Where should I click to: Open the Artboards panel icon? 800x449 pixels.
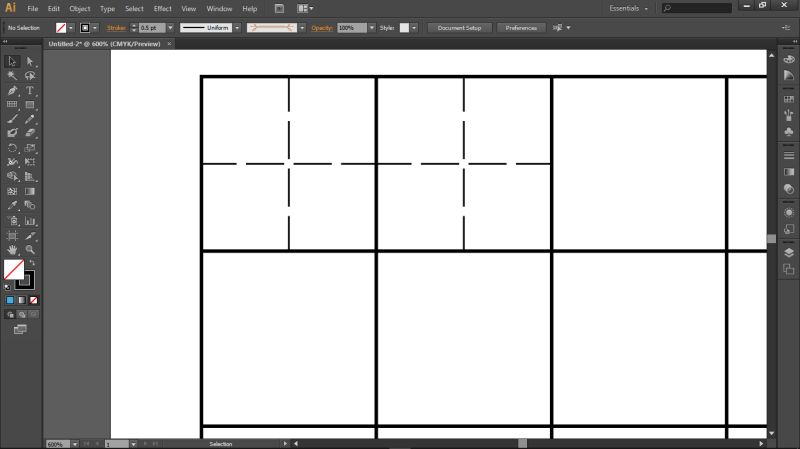[789, 269]
